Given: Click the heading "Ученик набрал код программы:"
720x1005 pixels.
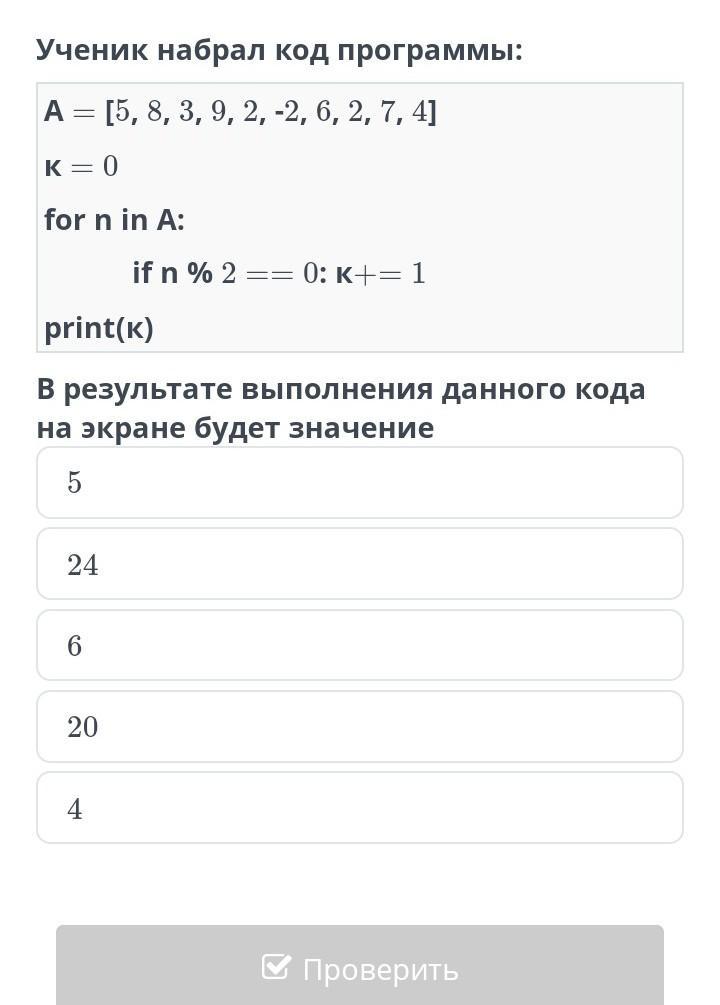Looking at the screenshot, I should [x=279, y=50].
